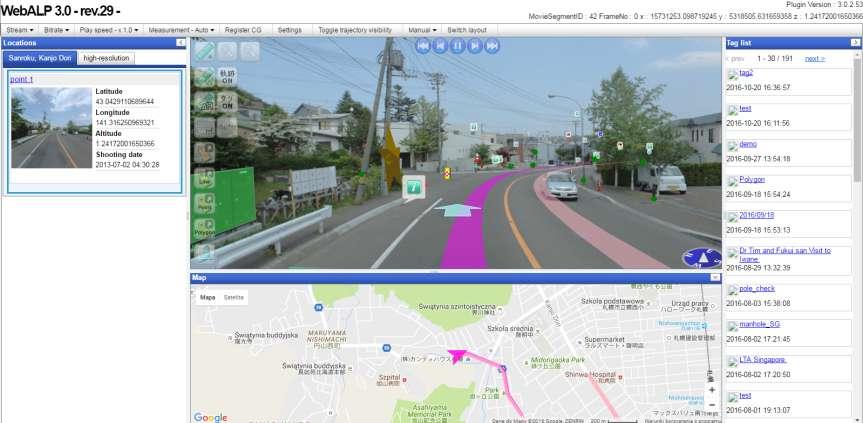
Task: Select the Line search tool icon
Action: pyautogui.click(x=204, y=178)
